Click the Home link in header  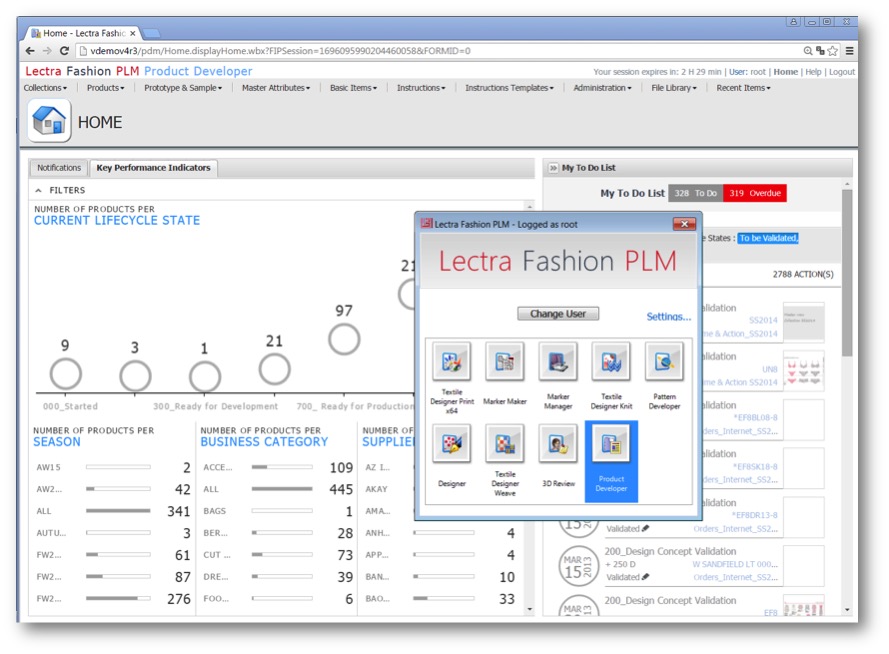point(785,72)
